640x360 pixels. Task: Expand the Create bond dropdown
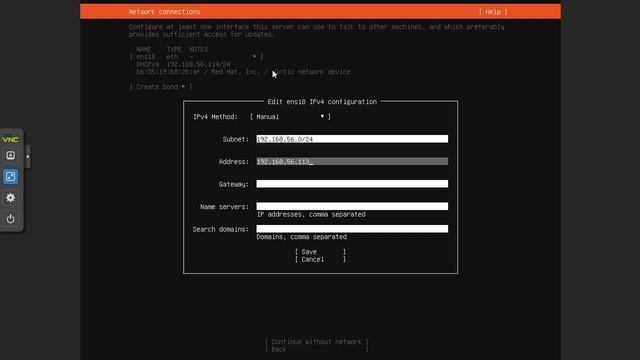pyautogui.click(x=160, y=87)
